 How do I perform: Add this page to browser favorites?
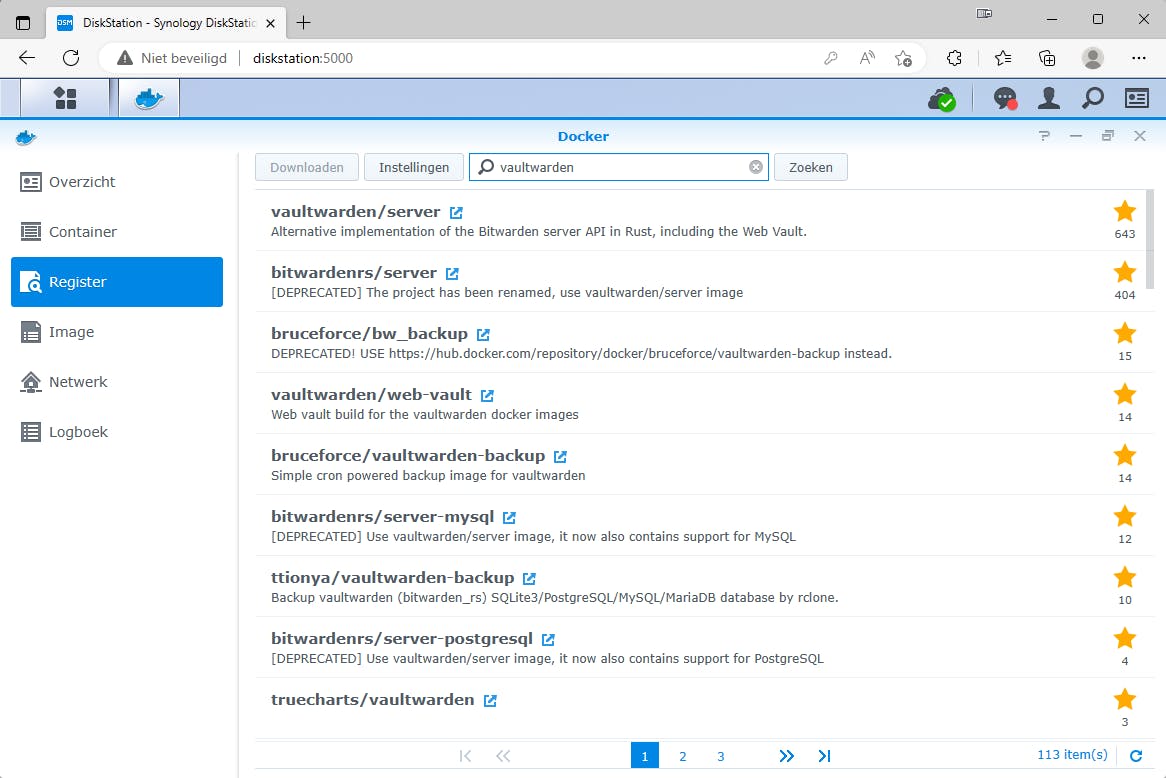click(x=904, y=58)
